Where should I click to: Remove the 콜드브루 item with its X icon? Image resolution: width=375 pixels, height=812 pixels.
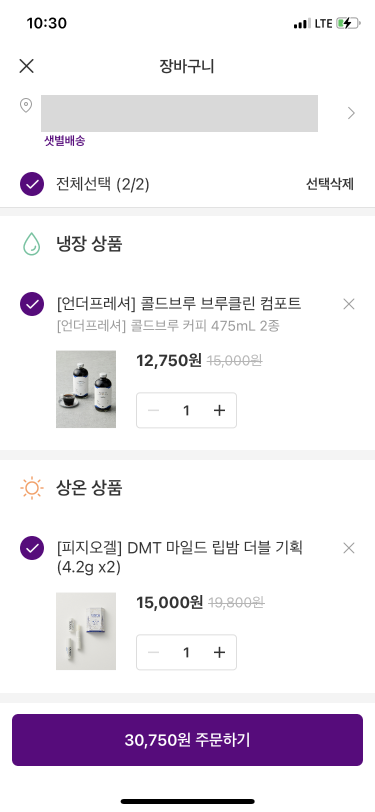[x=349, y=304]
